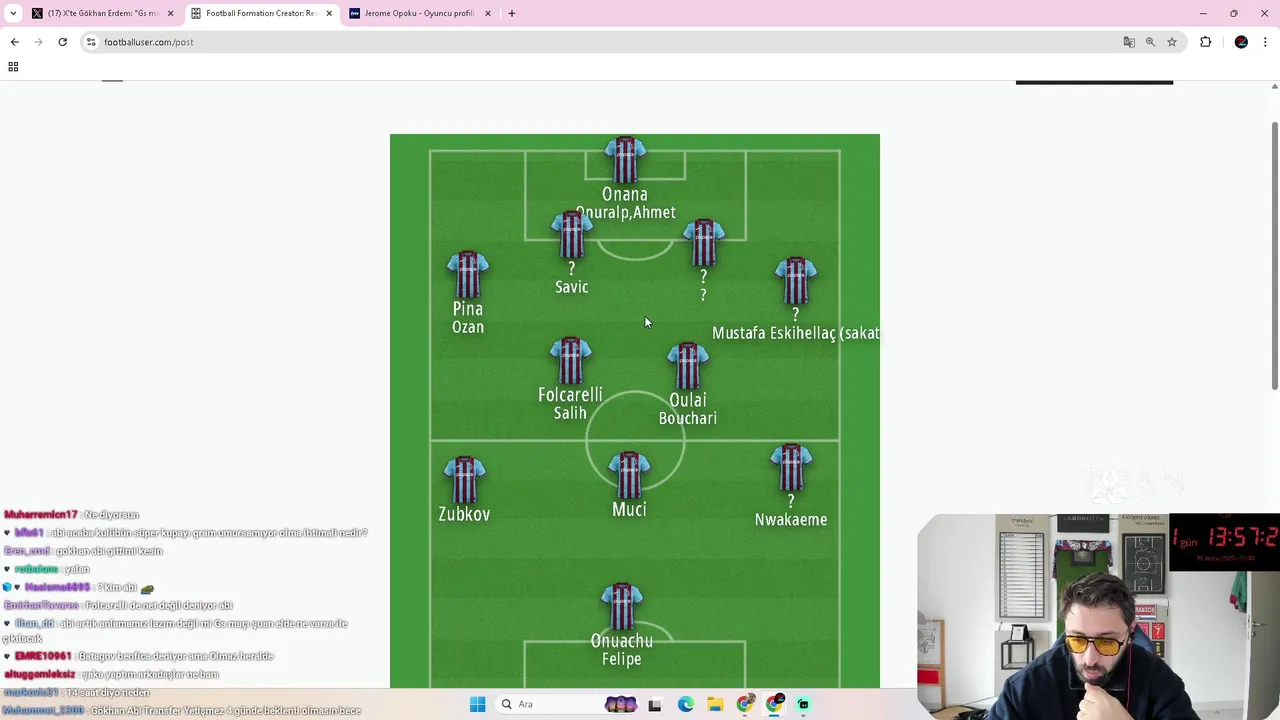Open the apps grid in the bookmarks bar
The height and width of the screenshot is (720, 1280).
pyautogui.click(x=13, y=67)
